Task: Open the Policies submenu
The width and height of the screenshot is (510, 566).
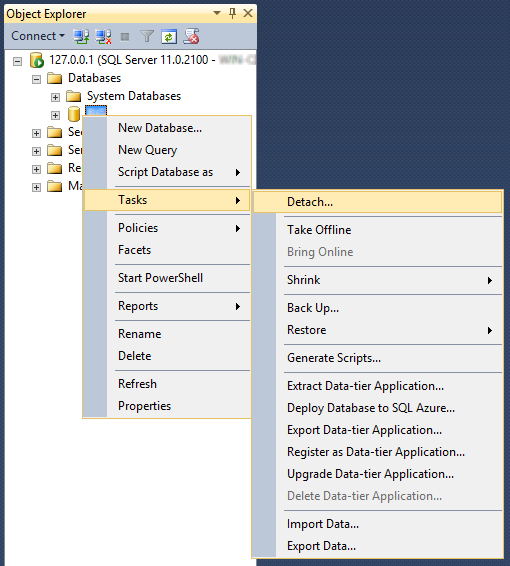Action: (167, 228)
